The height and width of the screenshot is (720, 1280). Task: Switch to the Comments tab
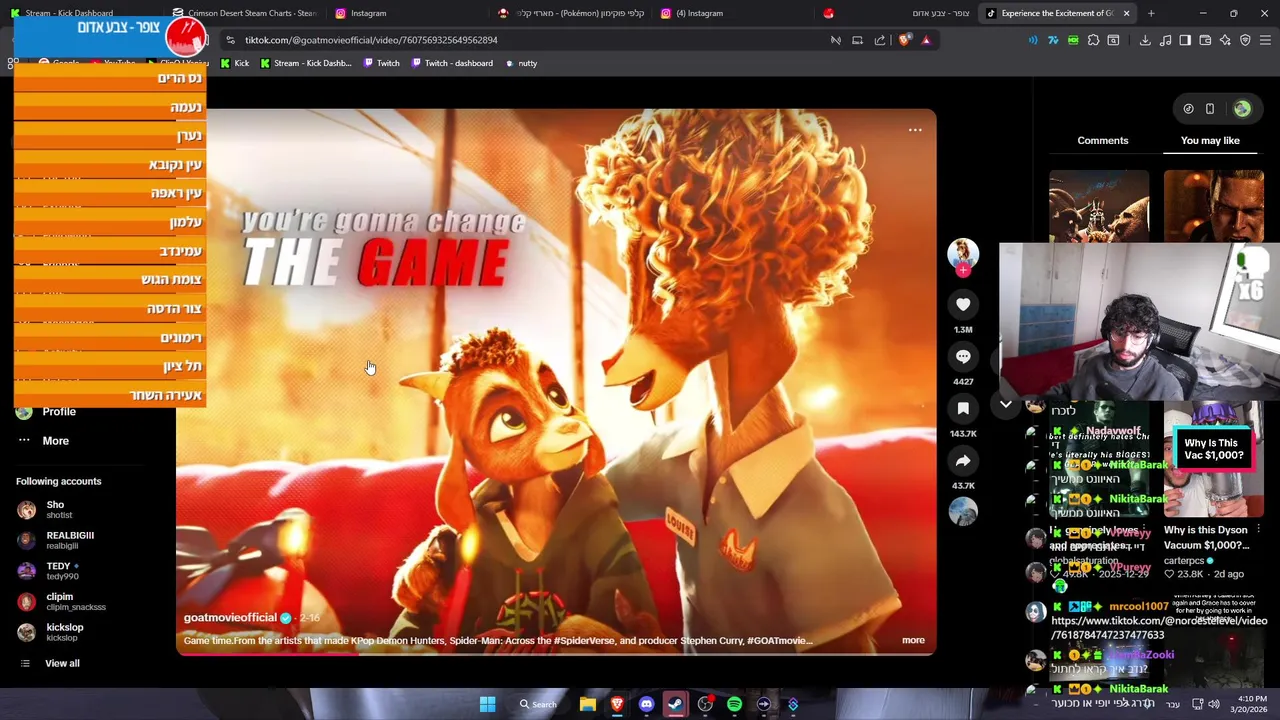[x=1103, y=141]
